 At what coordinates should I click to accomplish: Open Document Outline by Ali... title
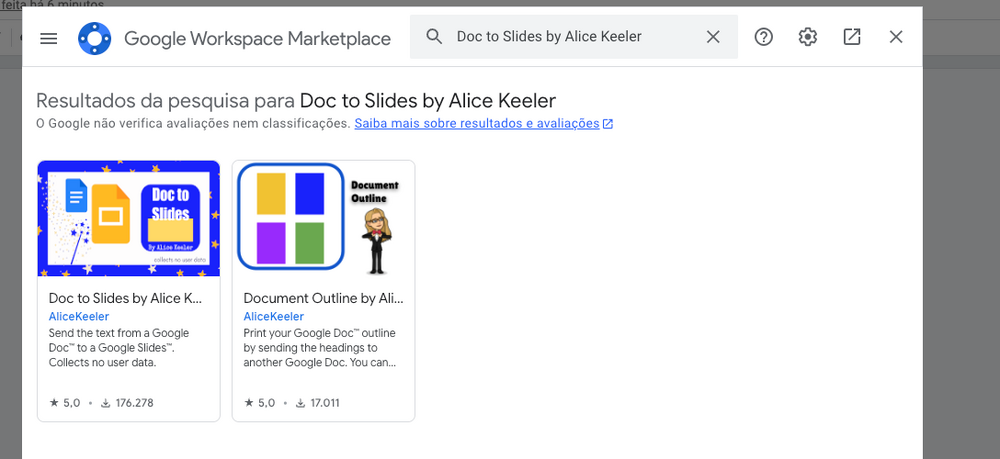click(323, 298)
